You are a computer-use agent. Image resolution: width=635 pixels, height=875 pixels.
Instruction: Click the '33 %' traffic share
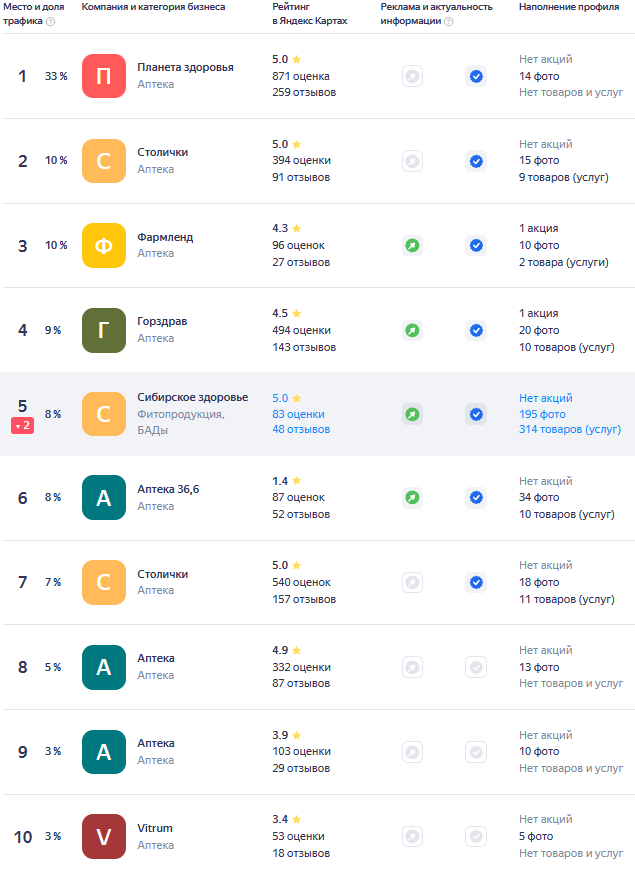56,76
